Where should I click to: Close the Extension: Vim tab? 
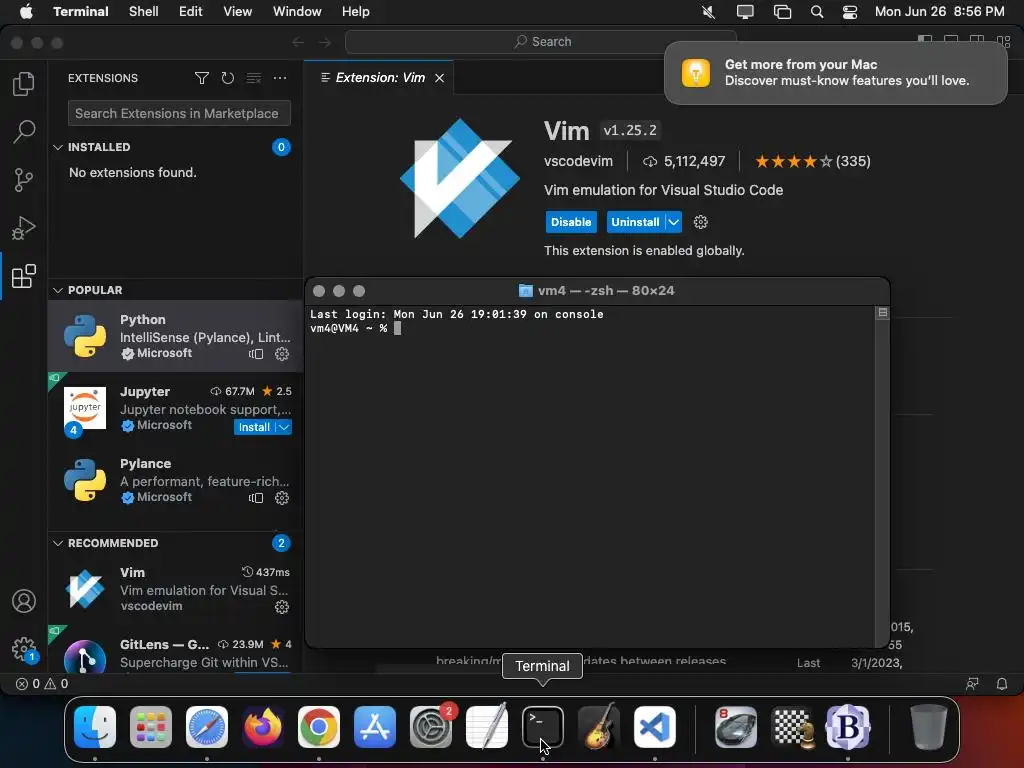(440, 78)
